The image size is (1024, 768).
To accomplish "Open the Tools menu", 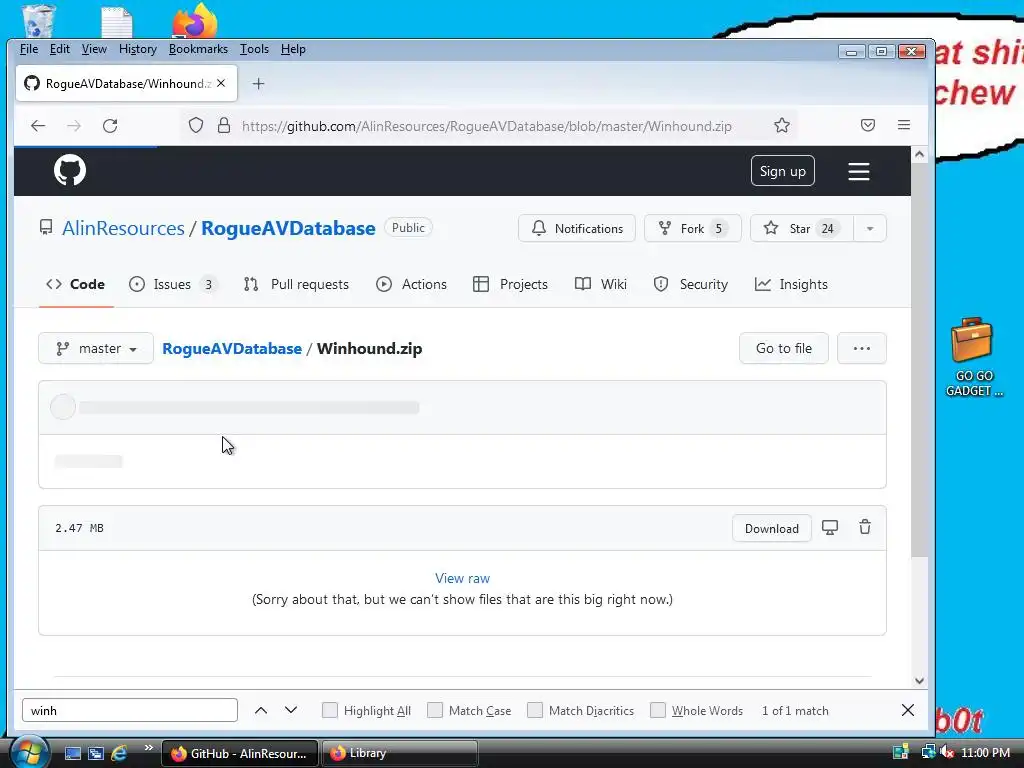I will (254, 49).
